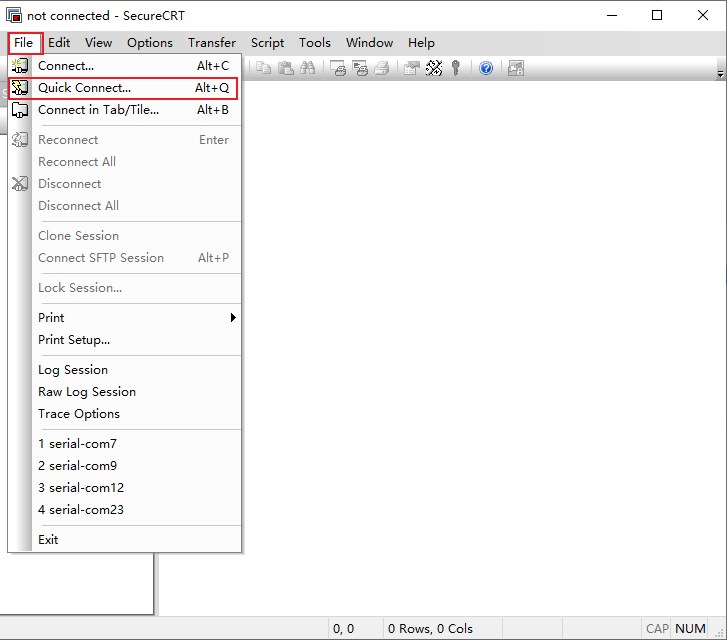This screenshot has width=727, height=640.
Task: Open recent session serial-com12
Action: [81, 488]
